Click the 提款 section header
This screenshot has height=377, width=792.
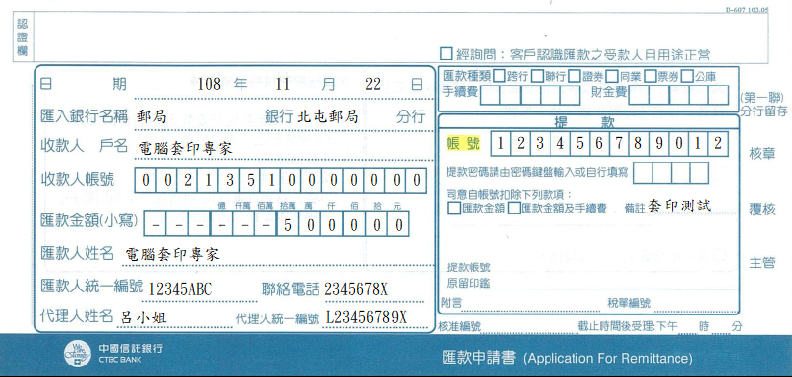click(584, 123)
